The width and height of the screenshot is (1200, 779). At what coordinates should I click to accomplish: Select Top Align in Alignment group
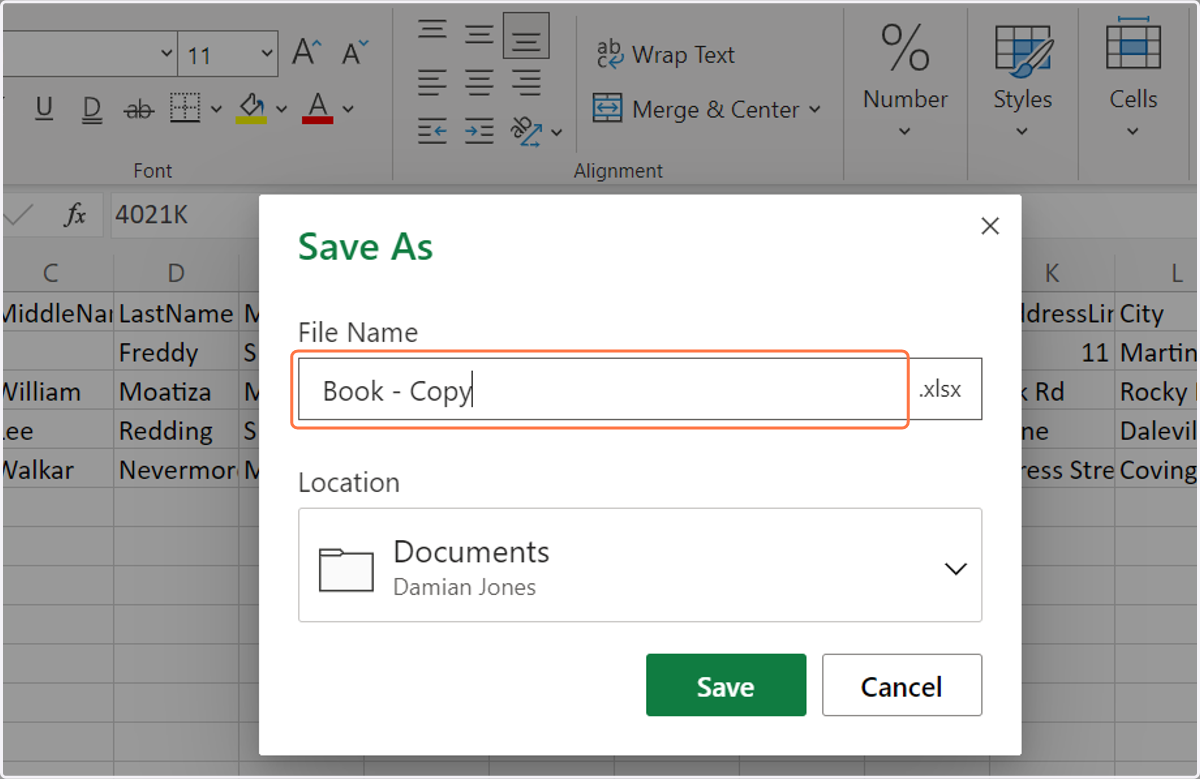(x=432, y=31)
